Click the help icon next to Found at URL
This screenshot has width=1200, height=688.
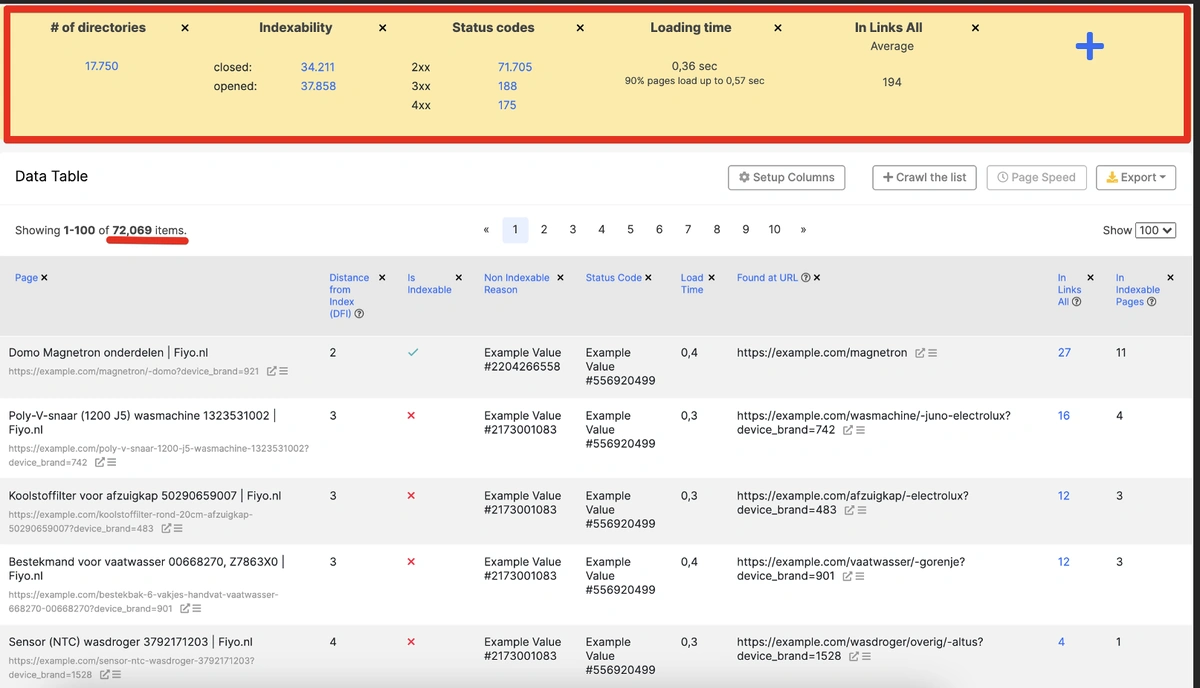point(804,278)
